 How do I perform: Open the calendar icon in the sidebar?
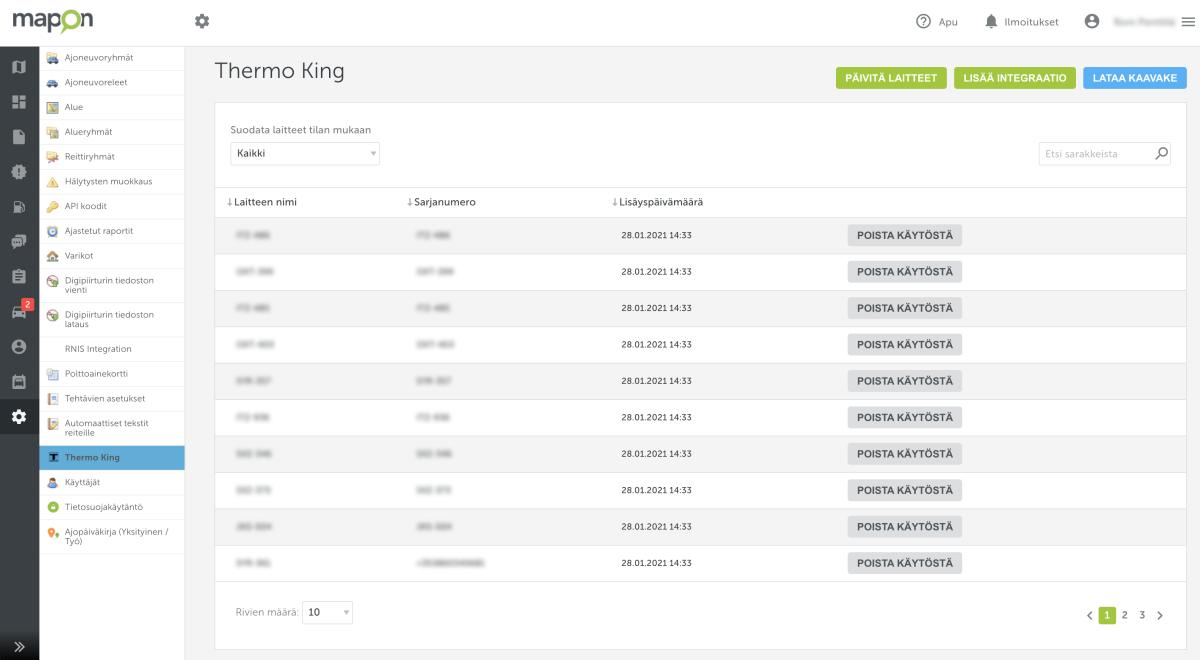coord(19,381)
